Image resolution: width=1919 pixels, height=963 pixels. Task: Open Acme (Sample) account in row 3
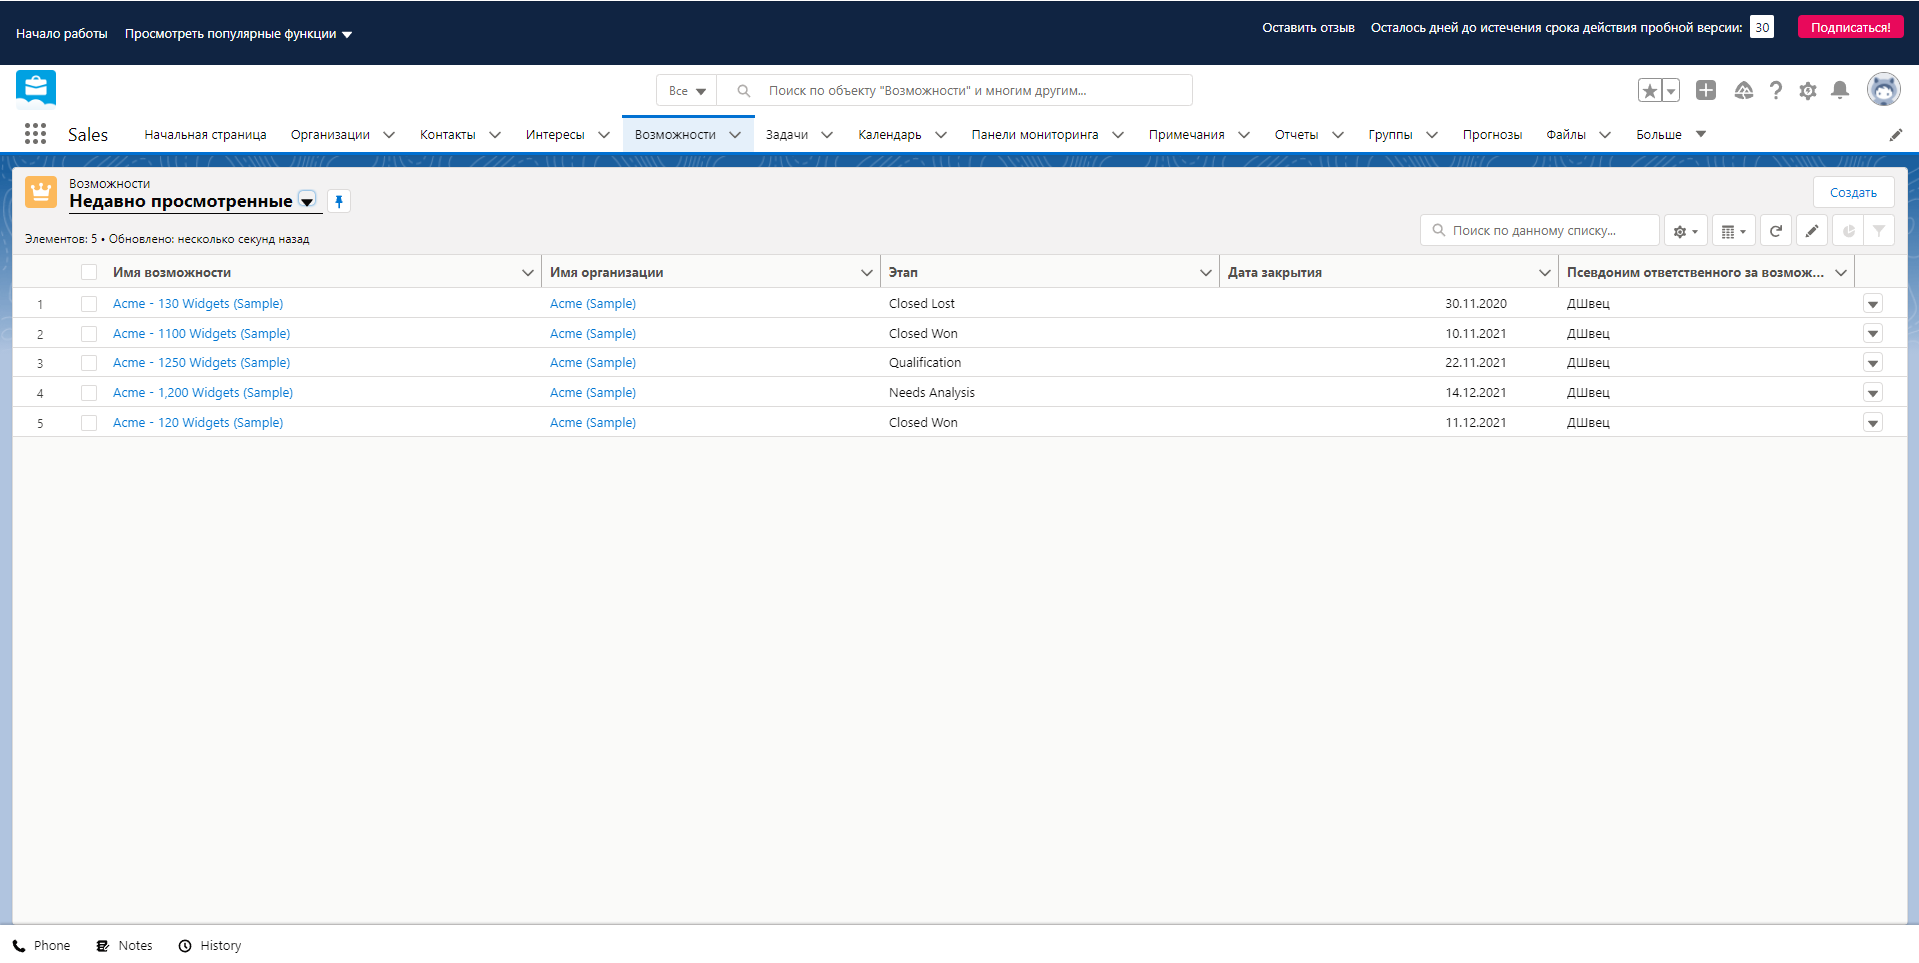coord(593,363)
